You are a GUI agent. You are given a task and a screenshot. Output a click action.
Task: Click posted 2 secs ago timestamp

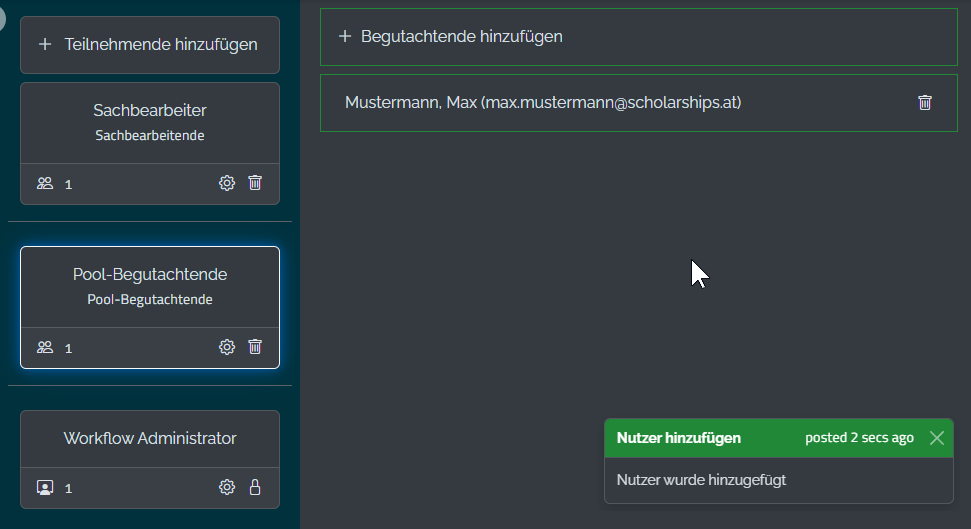coord(859,438)
